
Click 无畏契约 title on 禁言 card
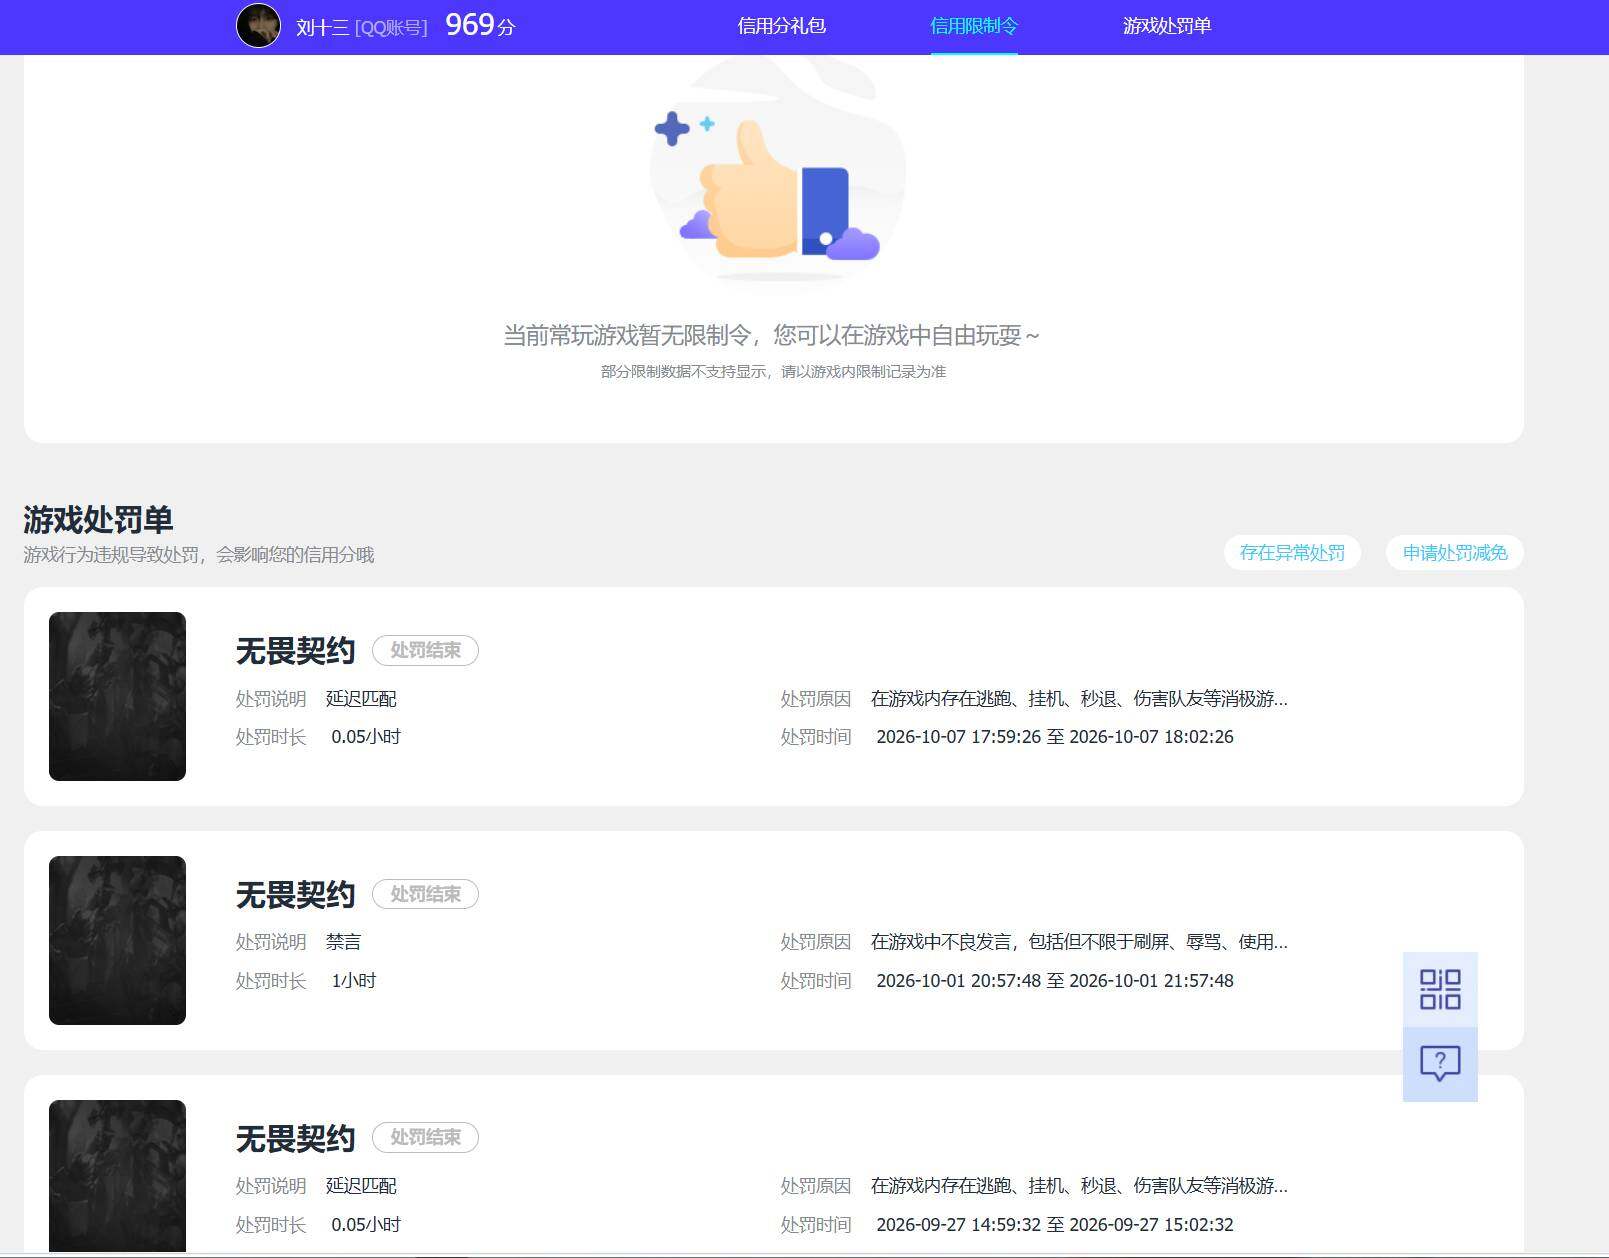(295, 895)
